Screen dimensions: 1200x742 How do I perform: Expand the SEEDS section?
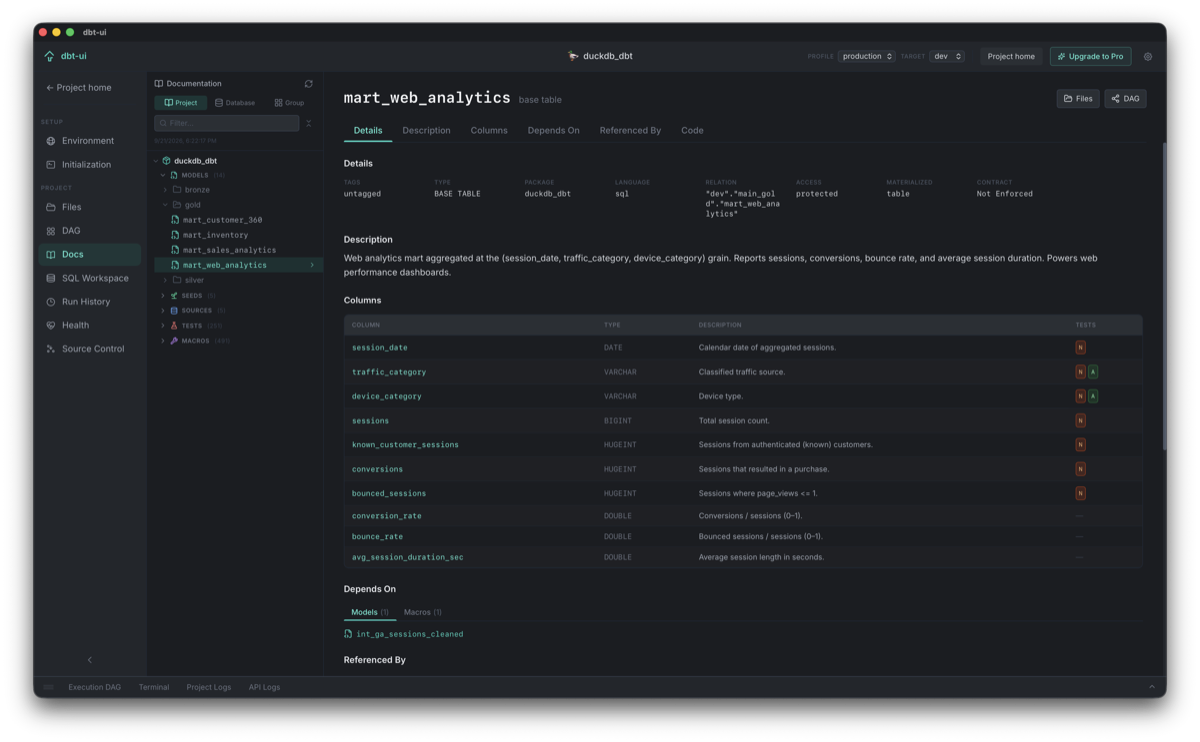pos(163,296)
